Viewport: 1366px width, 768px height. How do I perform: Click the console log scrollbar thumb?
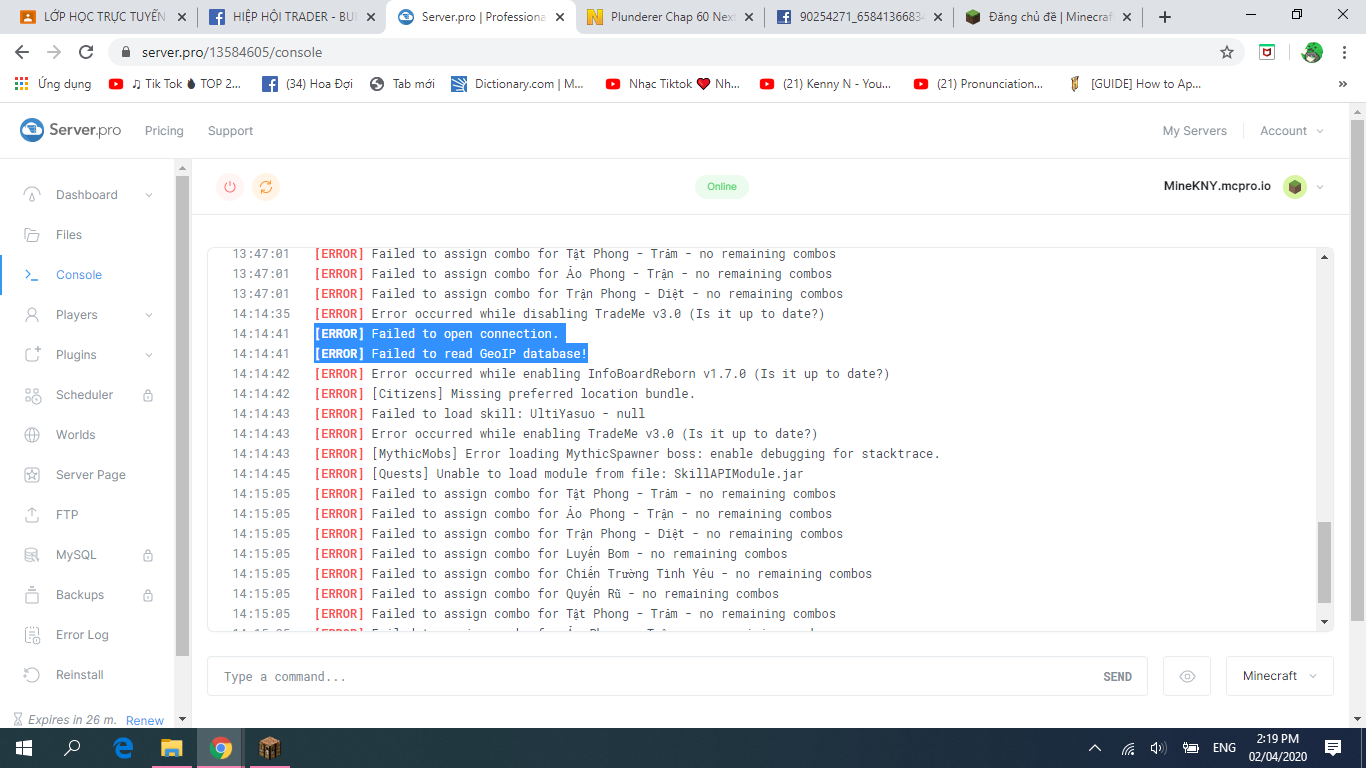pyautogui.click(x=1324, y=563)
